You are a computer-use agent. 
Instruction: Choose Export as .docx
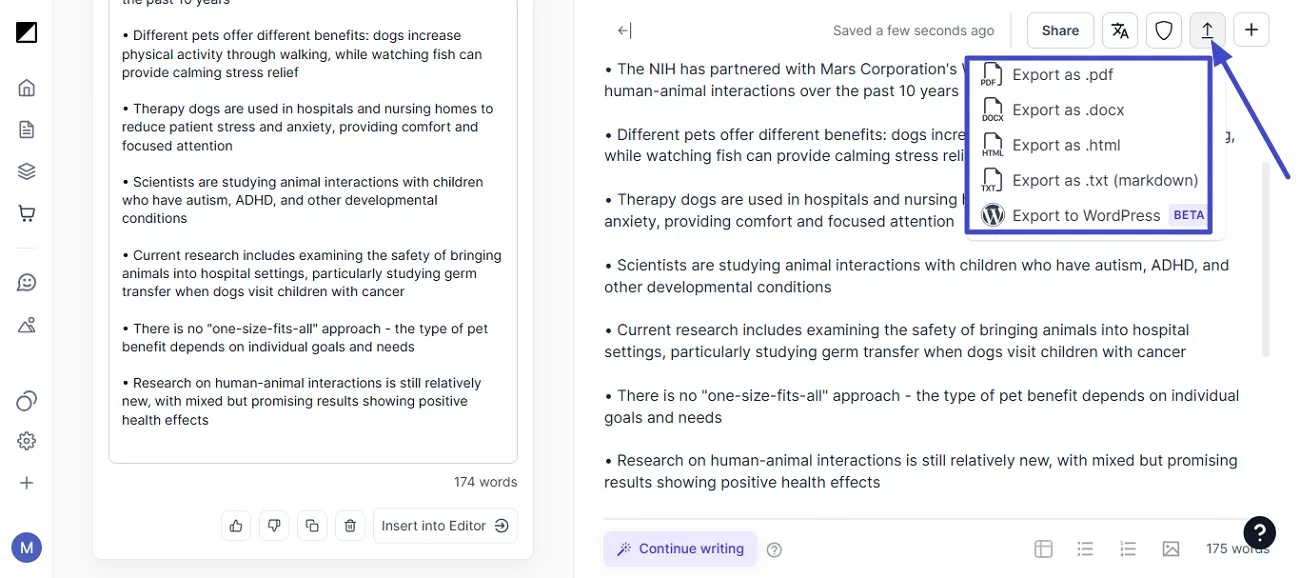[1067, 110]
